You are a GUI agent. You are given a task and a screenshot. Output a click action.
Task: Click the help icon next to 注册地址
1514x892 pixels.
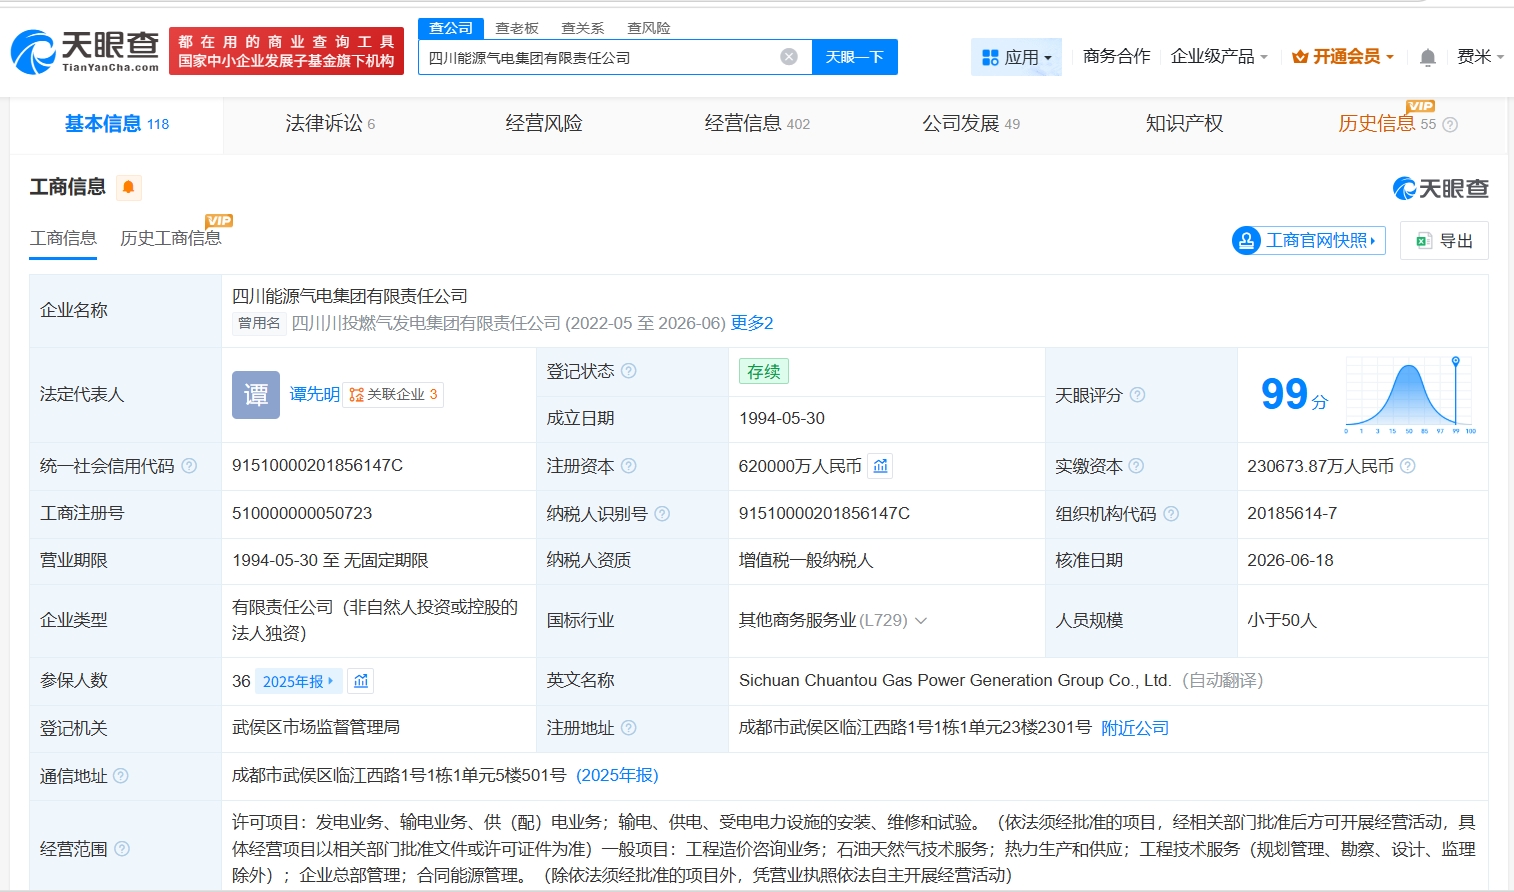pos(629,728)
